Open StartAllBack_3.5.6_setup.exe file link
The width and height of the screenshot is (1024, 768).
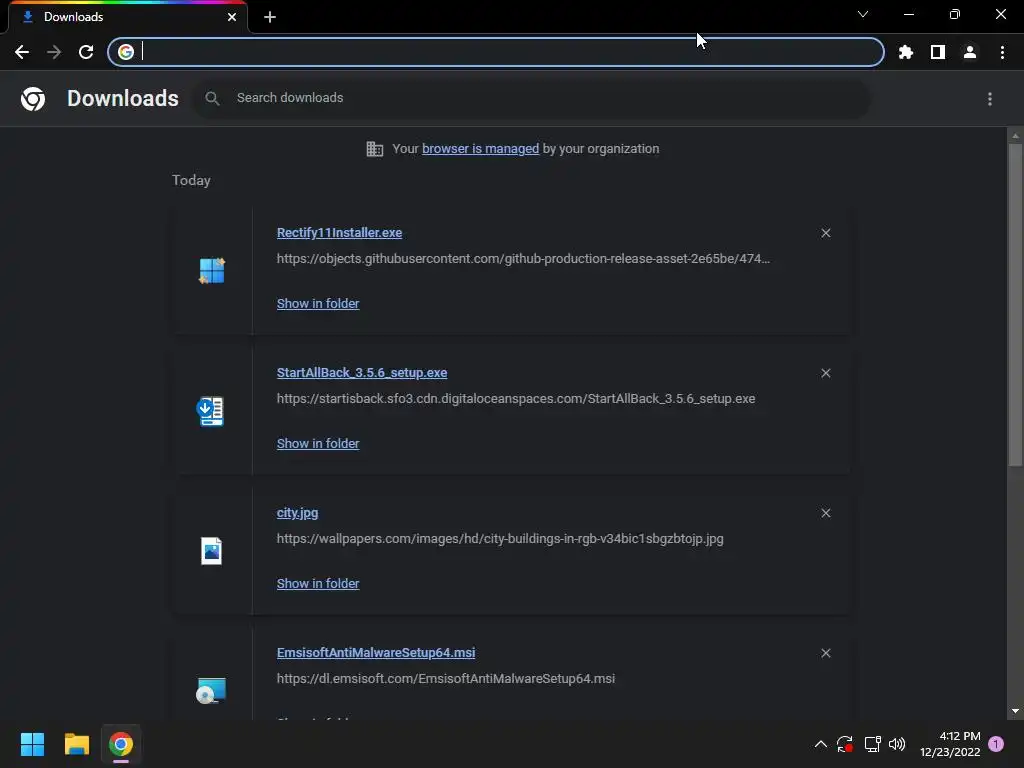[x=362, y=372]
